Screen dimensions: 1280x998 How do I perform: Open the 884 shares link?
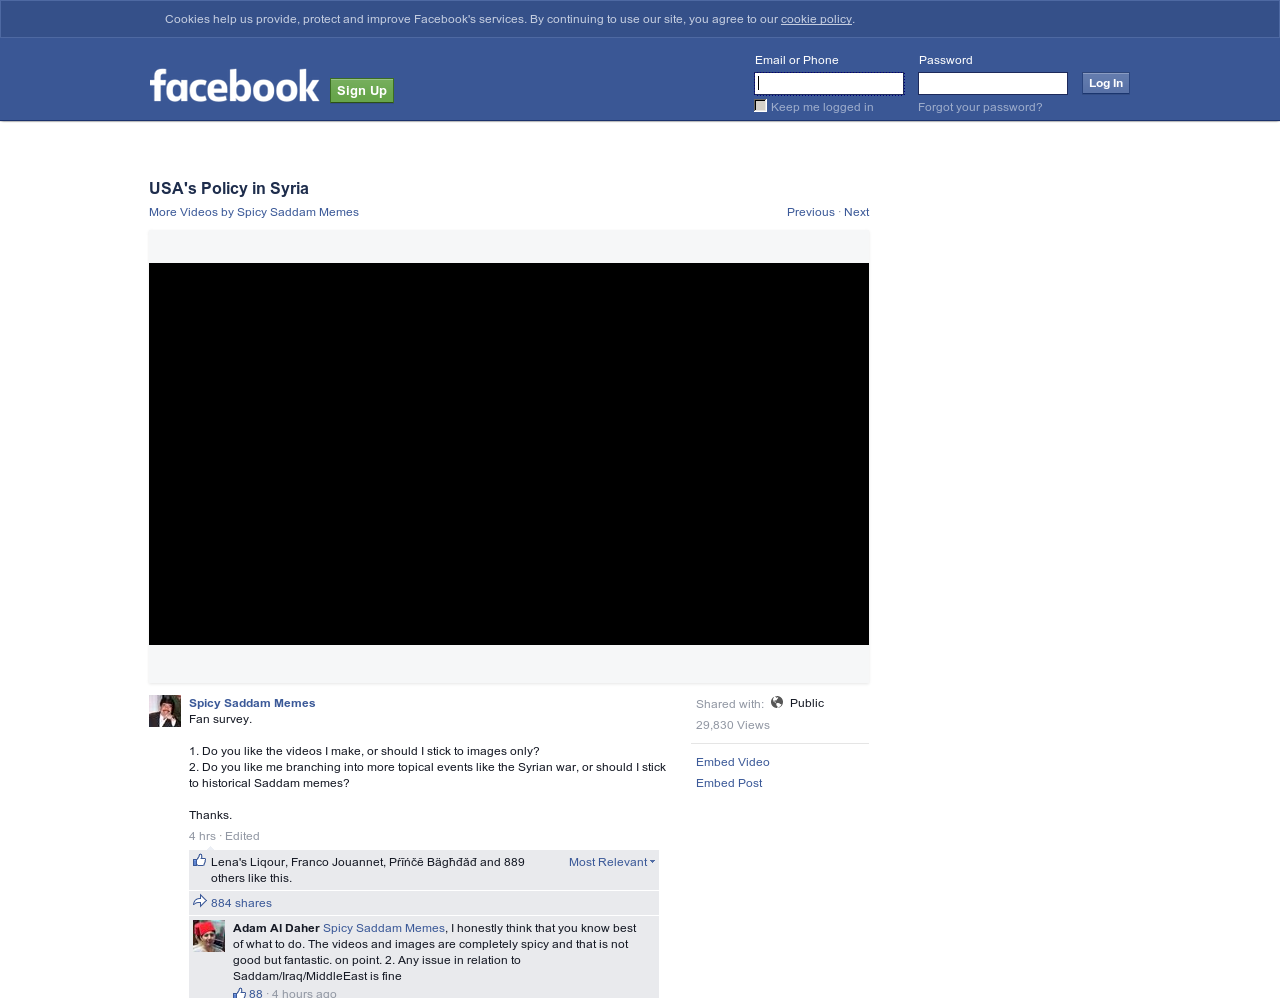point(241,903)
